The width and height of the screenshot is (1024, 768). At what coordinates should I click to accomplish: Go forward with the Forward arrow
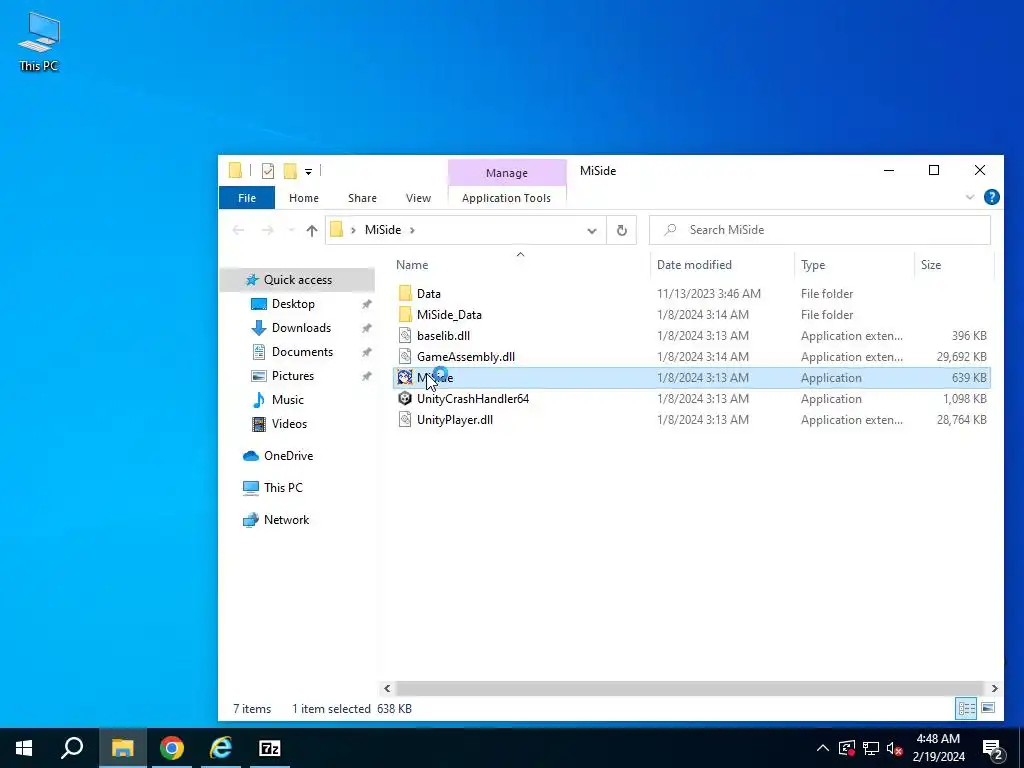click(x=267, y=230)
